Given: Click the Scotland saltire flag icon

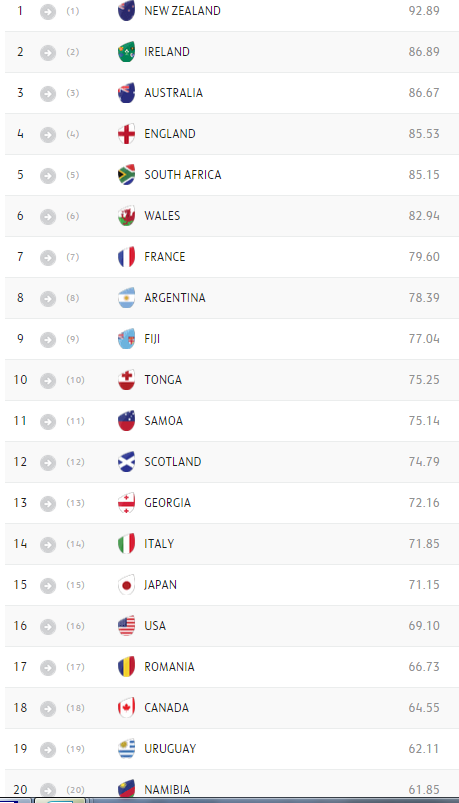Looking at the screenshot, I should tap(127, 461).
